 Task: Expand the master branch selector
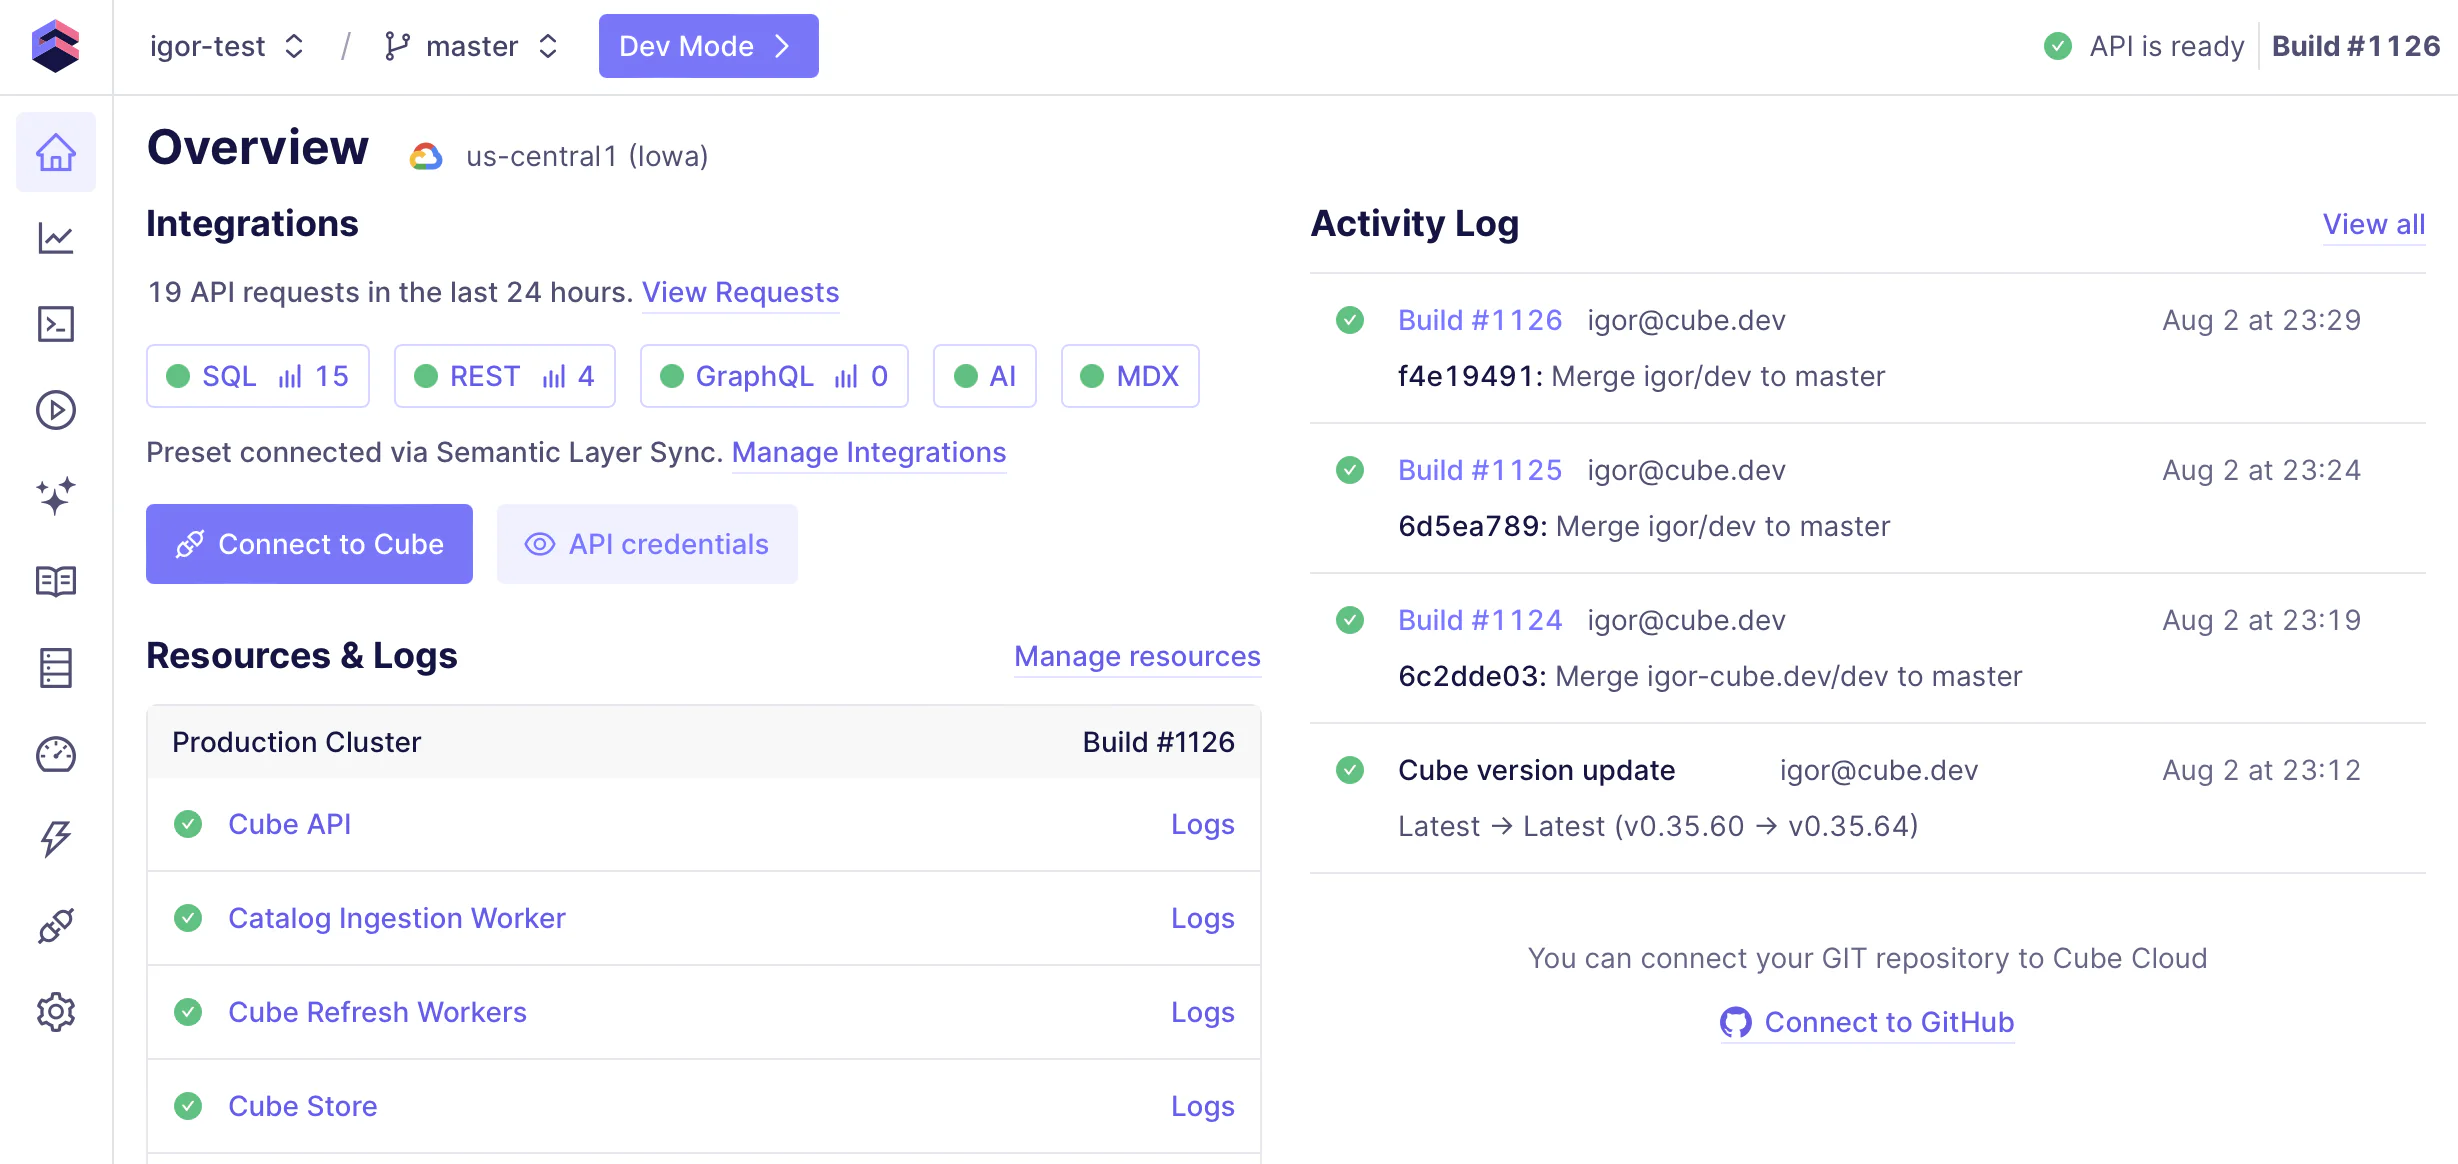coord(472,46)
